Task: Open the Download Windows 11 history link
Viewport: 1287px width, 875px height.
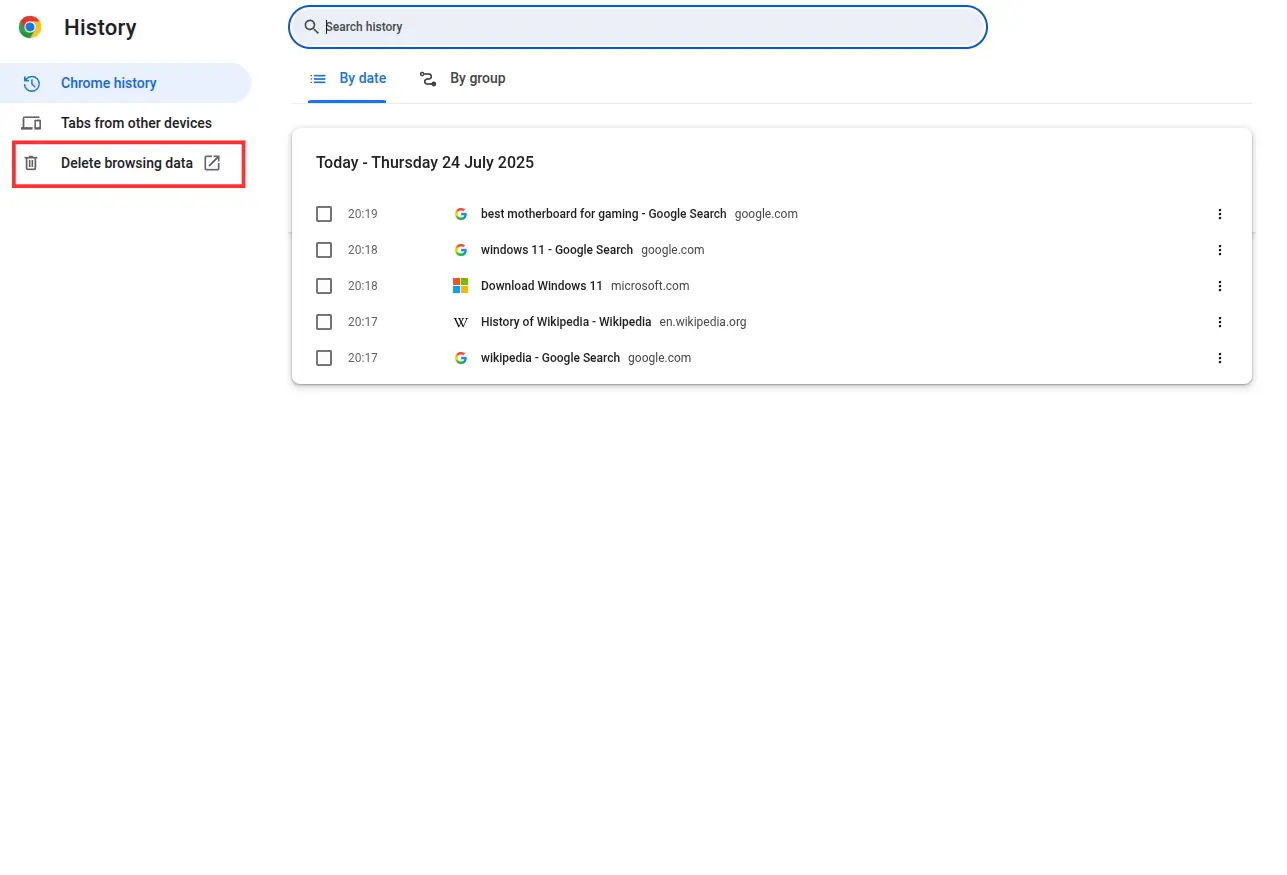Action: (541, 286)
